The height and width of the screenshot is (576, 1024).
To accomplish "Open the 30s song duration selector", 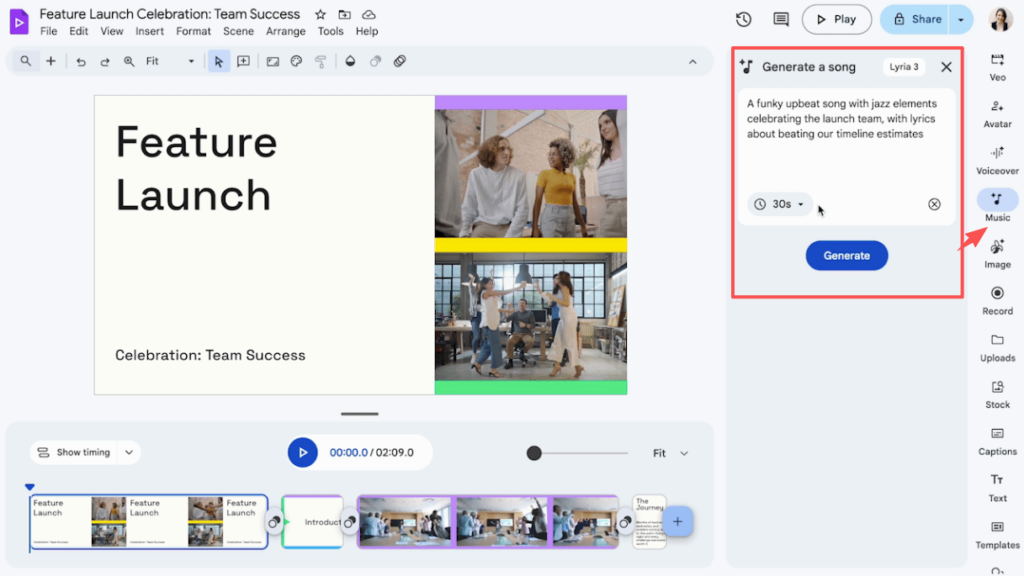I will pyautogui.click(x=779, y=204).
